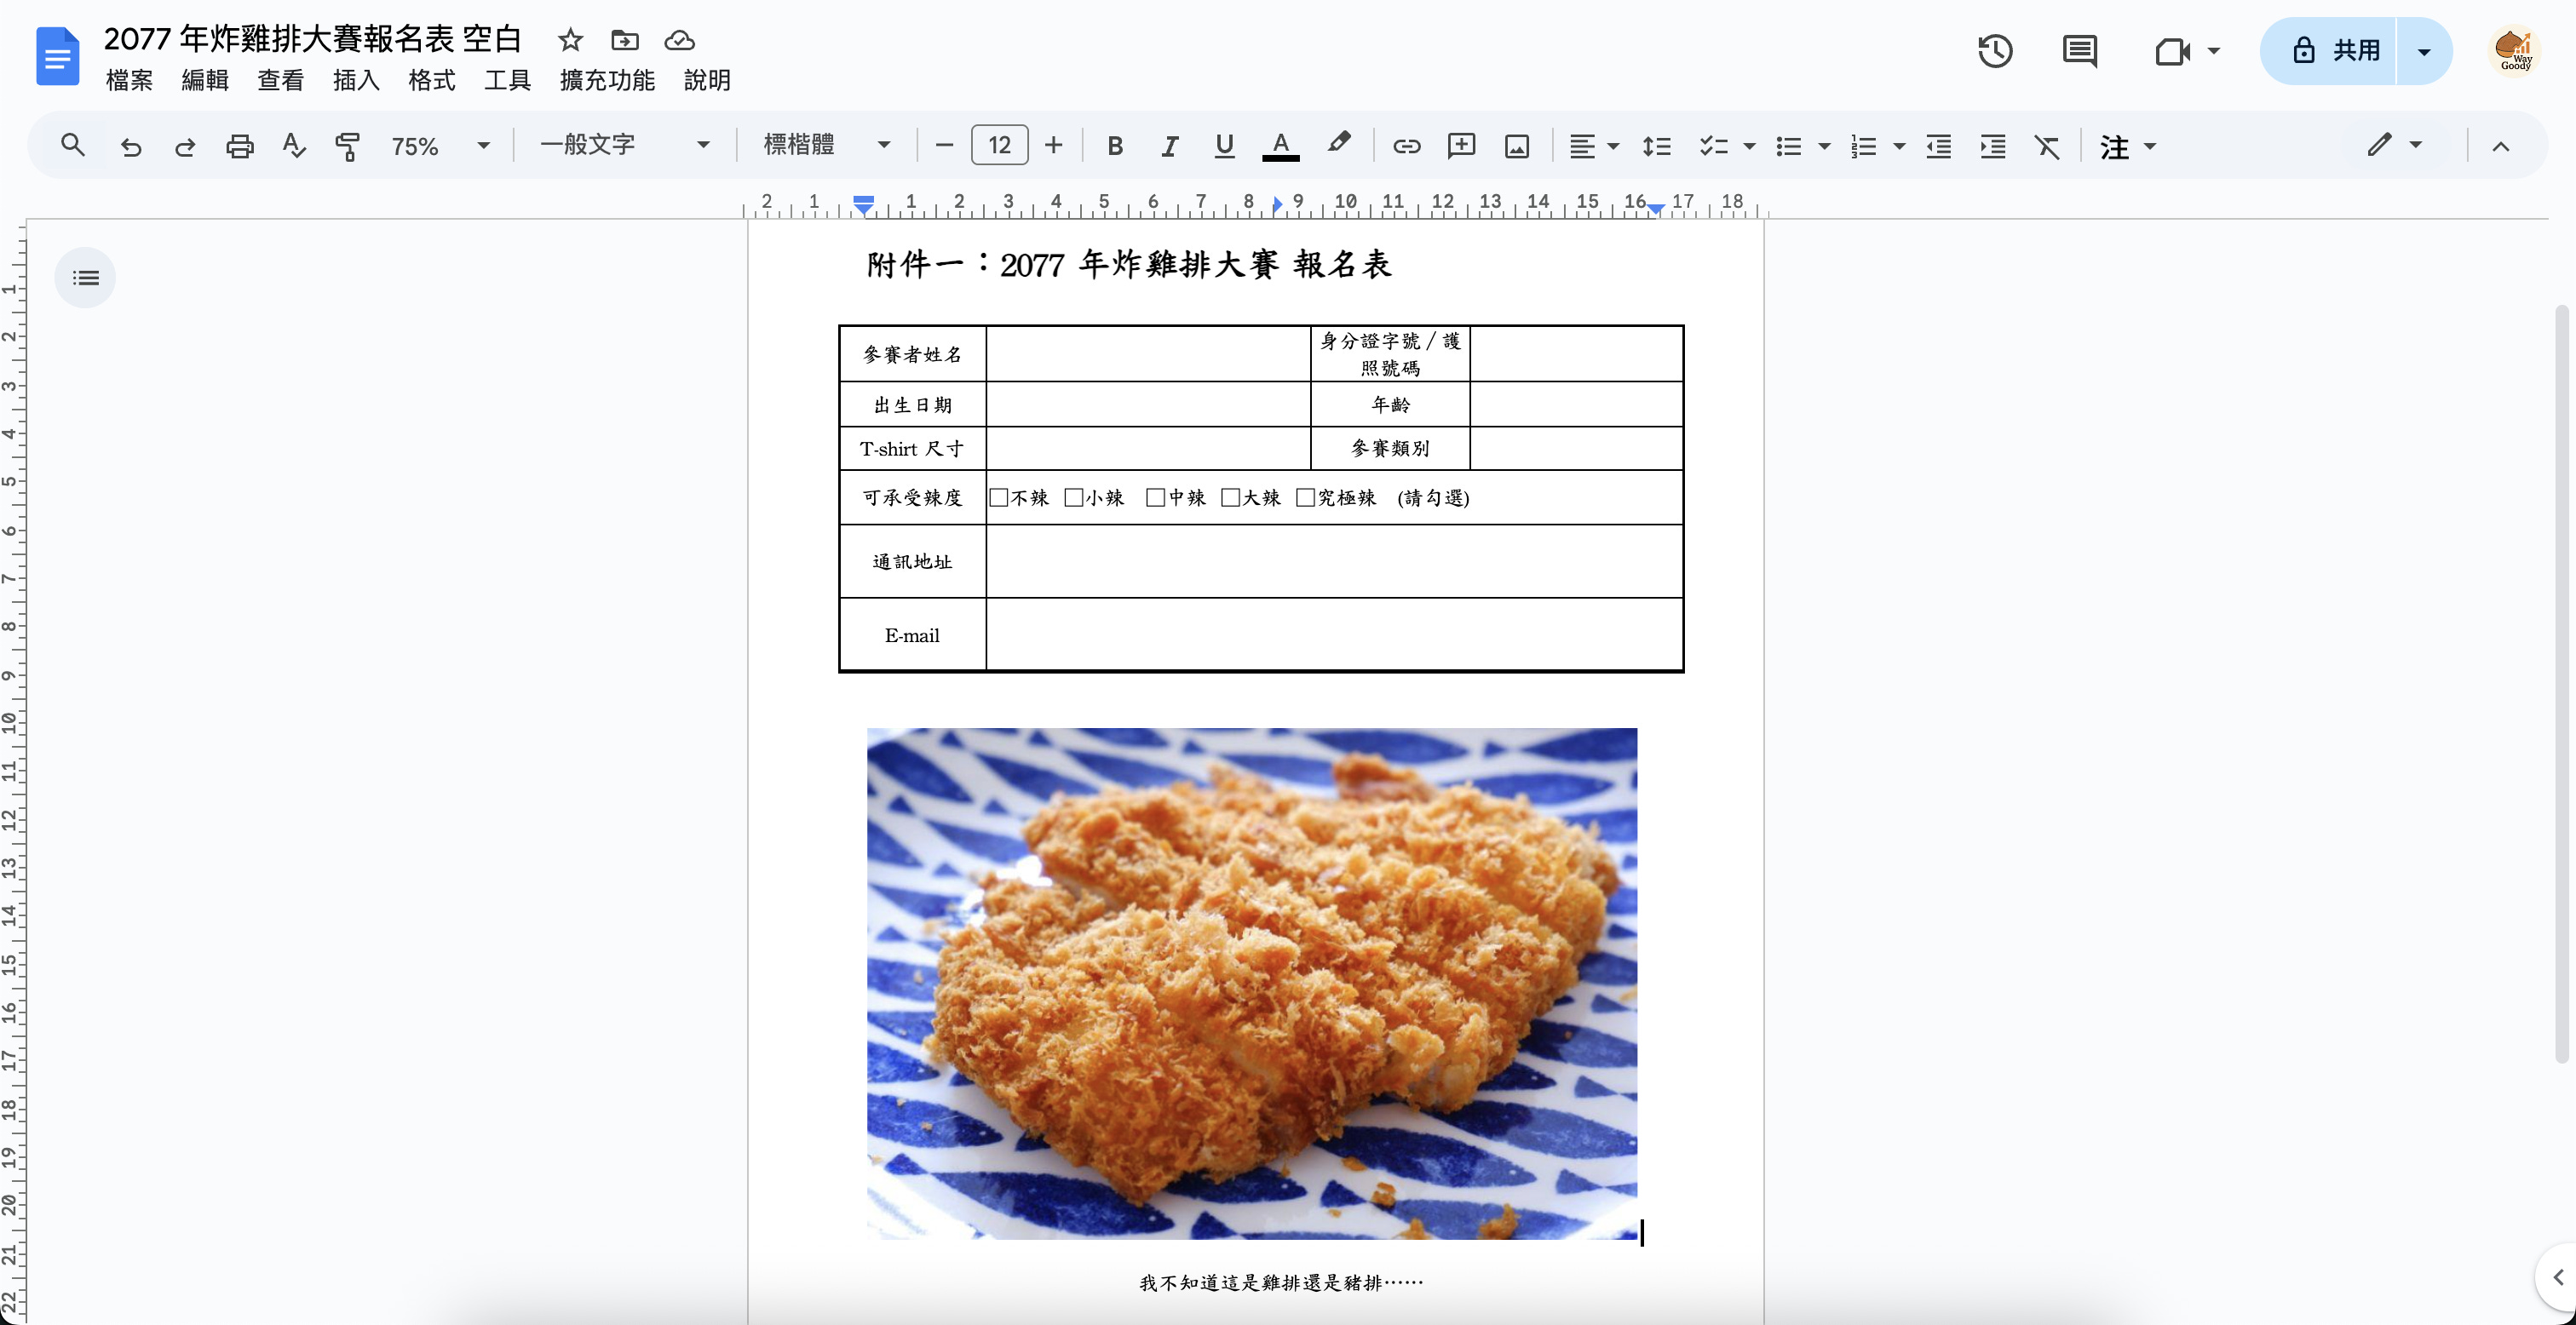The width and height of the screenshot is (2576, 1325).
Task: Open the 插入 menu
Action: click(x=356, y=80)
